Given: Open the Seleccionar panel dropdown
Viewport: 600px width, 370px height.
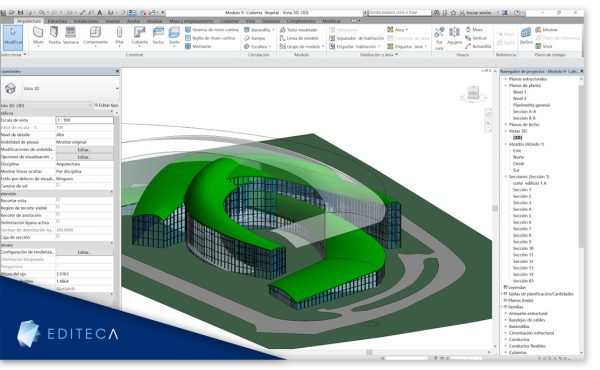Looking at the screenshot, I should pyautogui.click(x=13, y=55).
